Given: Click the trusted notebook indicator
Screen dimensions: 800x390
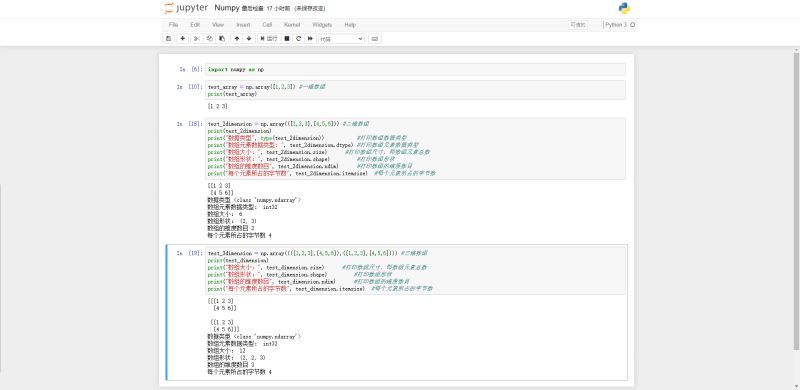Looking at the screenshot, I should point(578,25).
